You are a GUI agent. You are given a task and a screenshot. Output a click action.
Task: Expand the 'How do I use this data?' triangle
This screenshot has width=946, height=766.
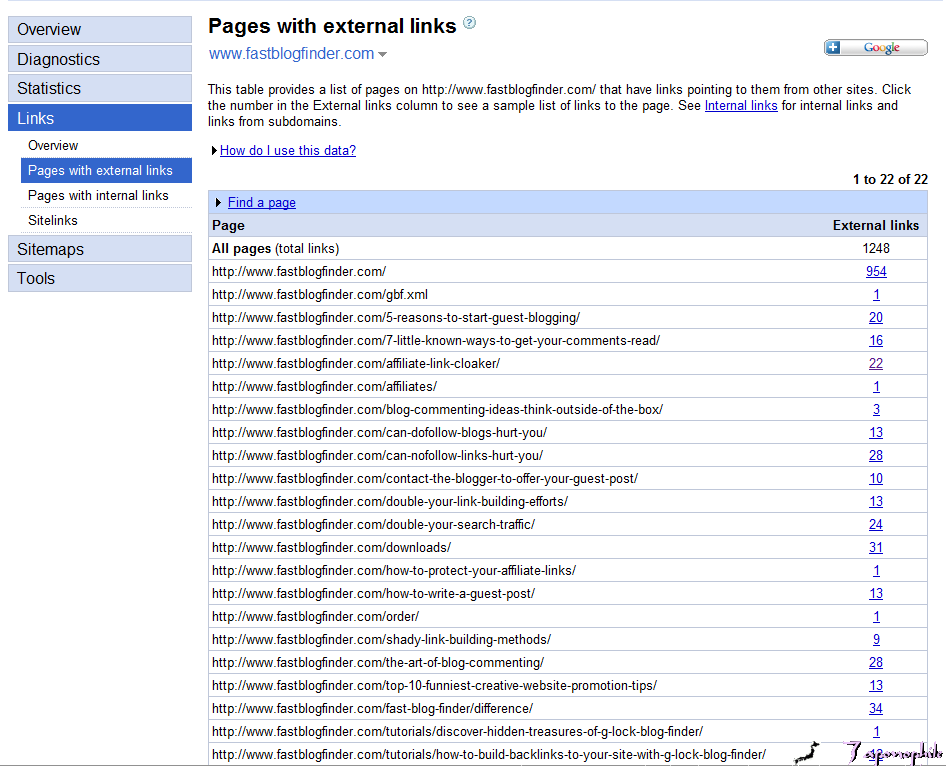pyautogui.click(x=214, y=150)
